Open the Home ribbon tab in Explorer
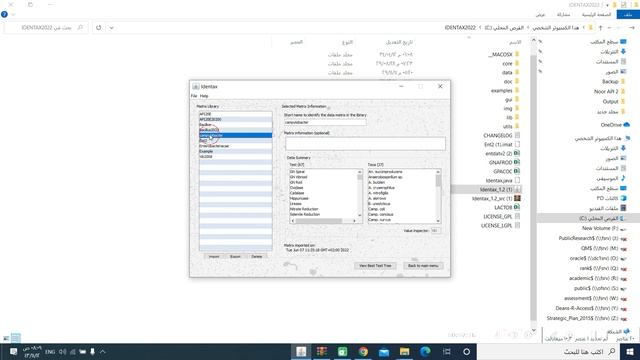This screenshot has height=360, width=640. (596, 14)
